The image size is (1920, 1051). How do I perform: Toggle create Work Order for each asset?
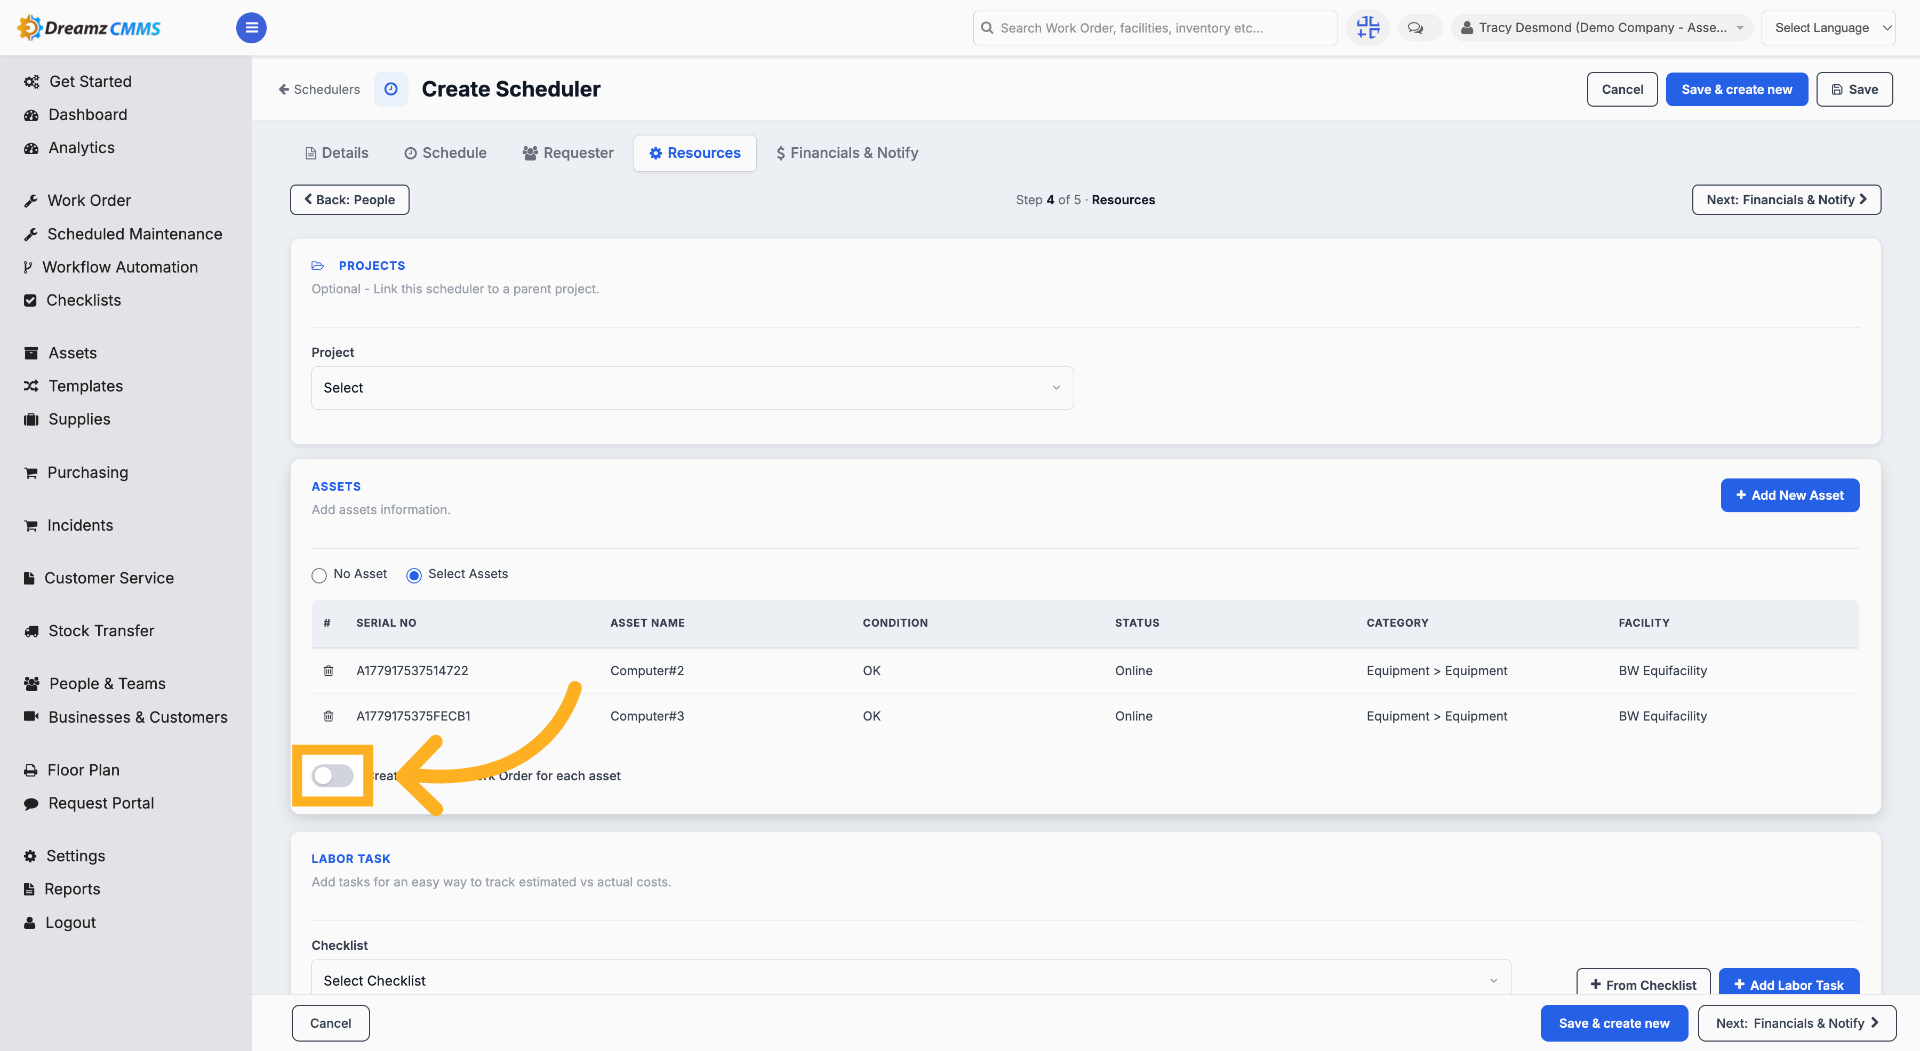click(x=333, y=776)
